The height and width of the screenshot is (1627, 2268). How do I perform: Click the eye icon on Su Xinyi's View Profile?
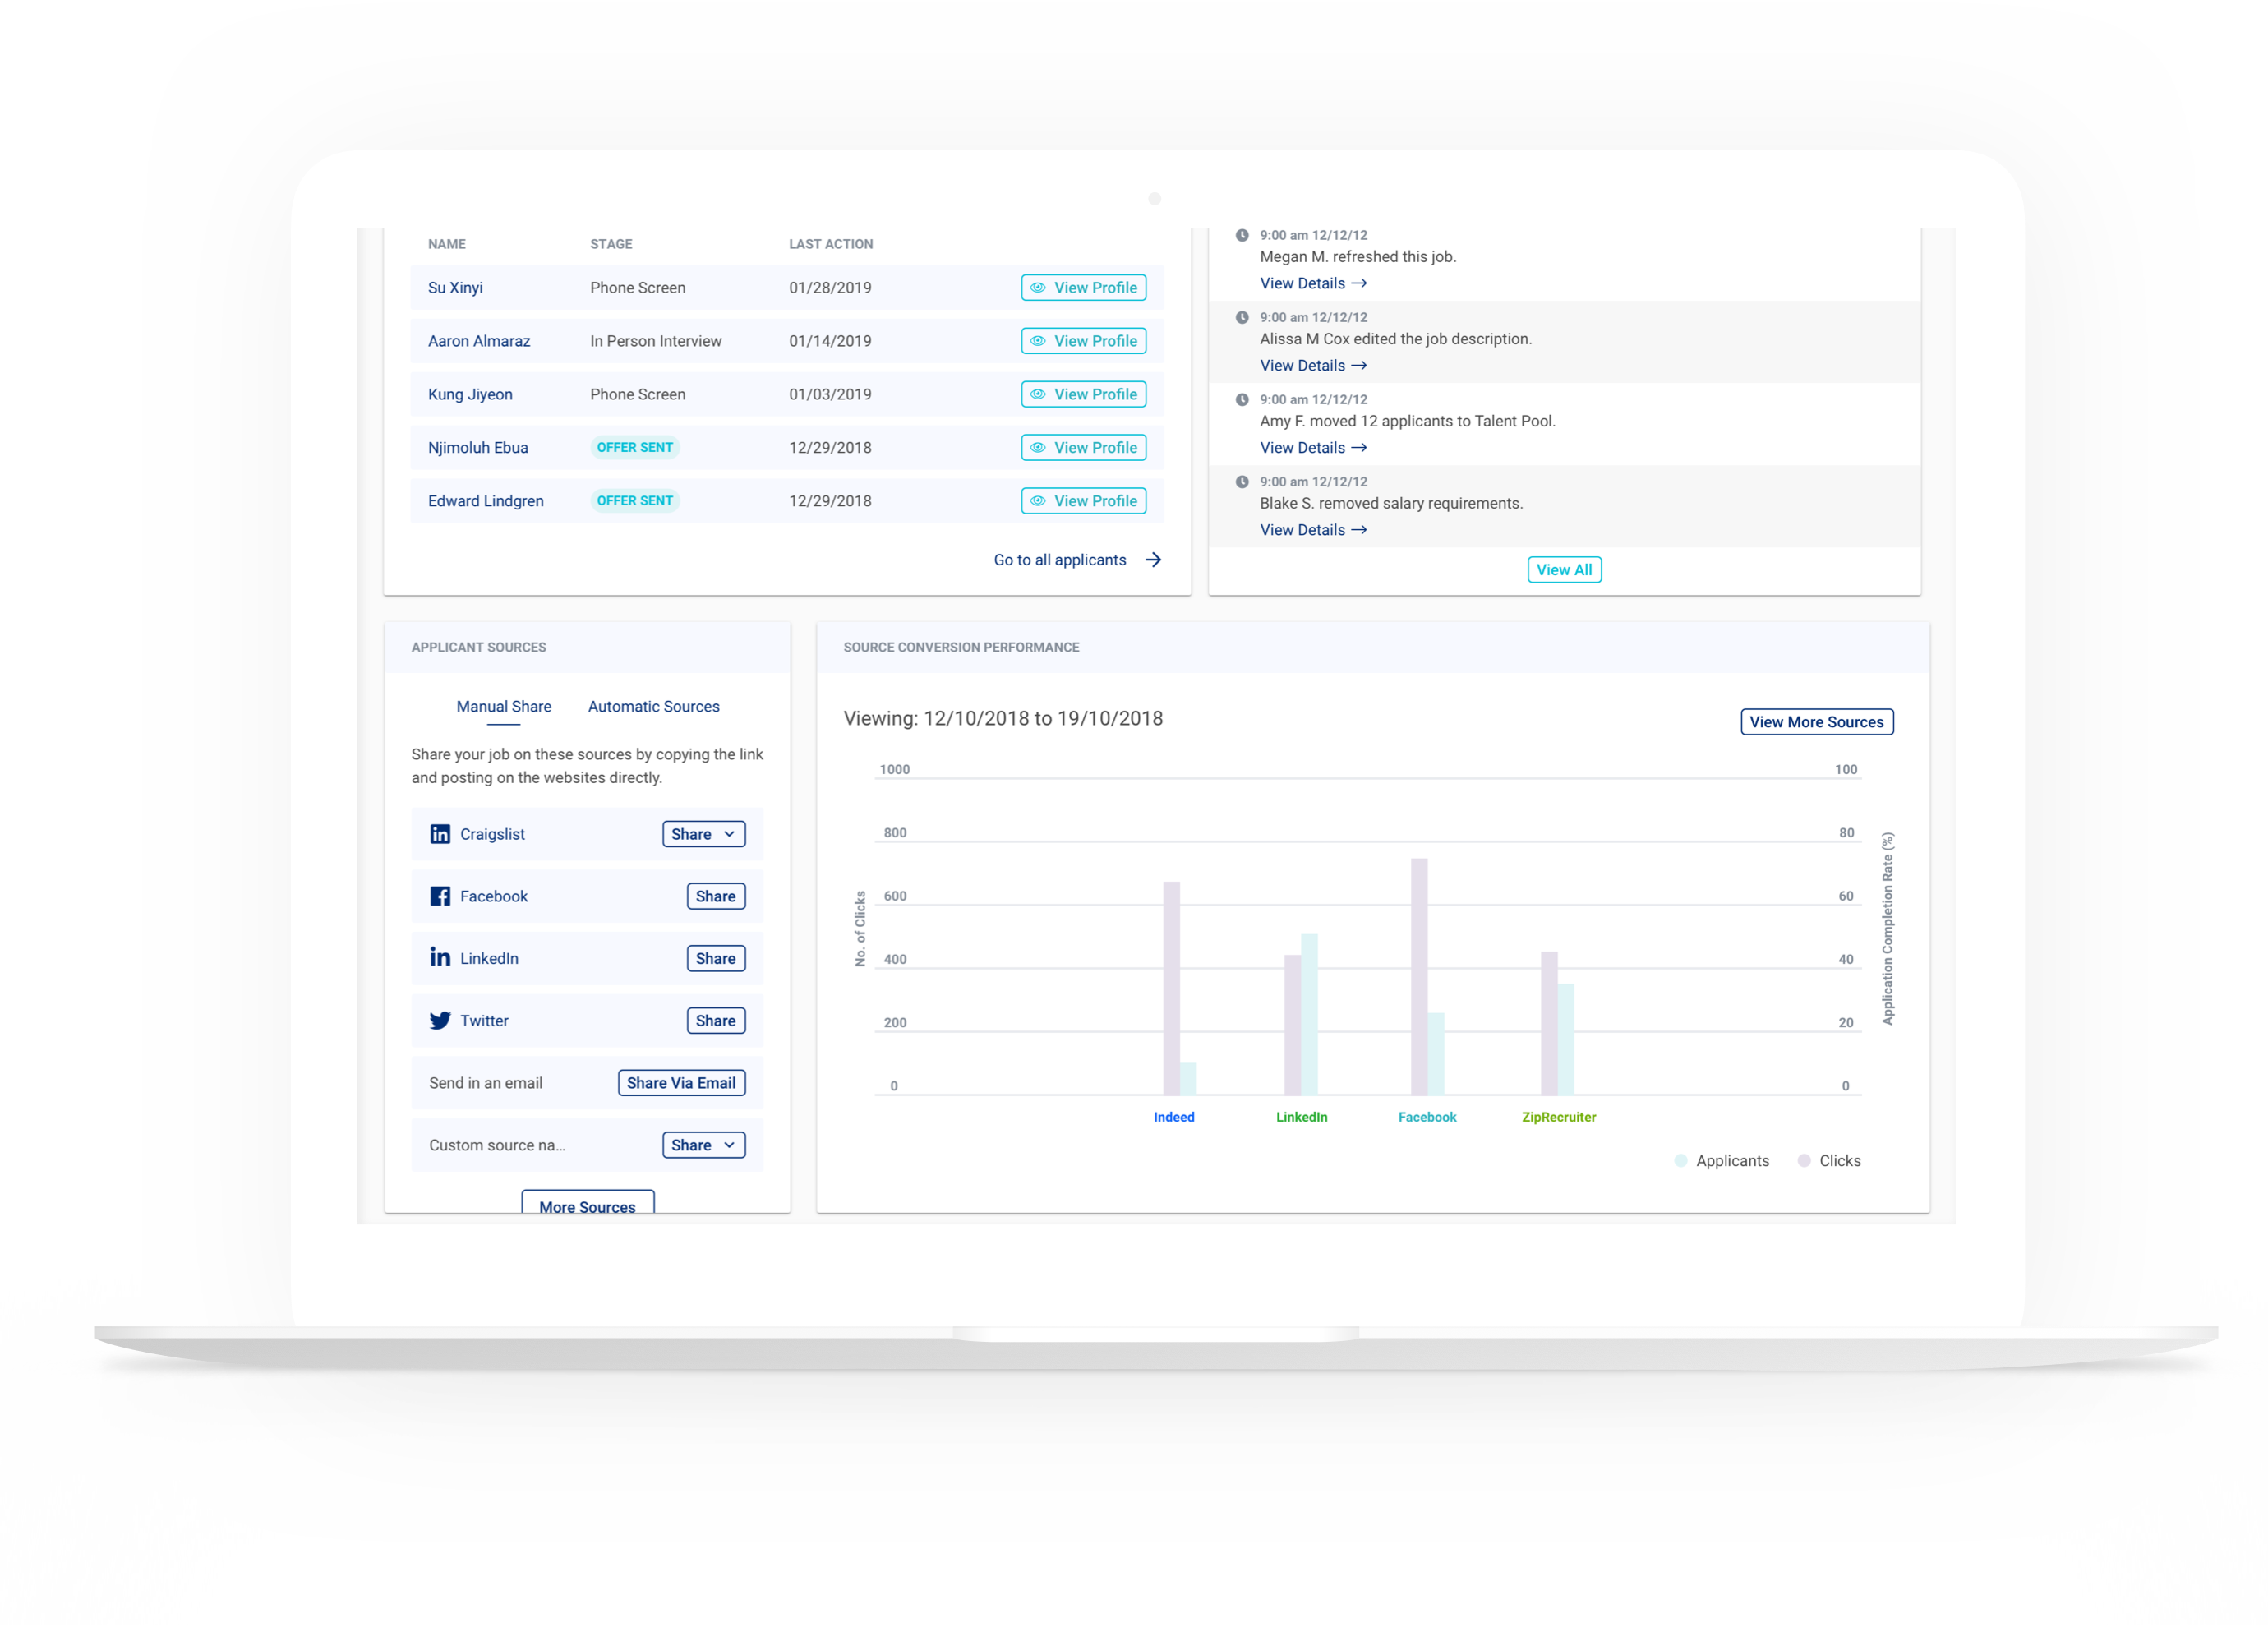pos(1038,287)
